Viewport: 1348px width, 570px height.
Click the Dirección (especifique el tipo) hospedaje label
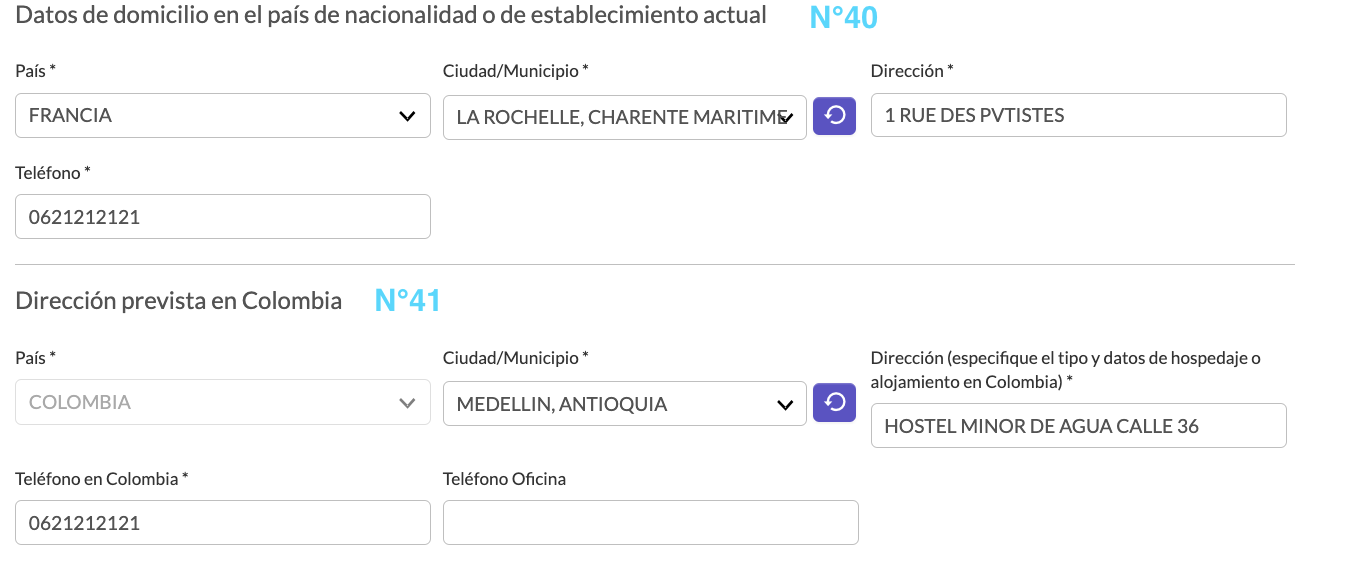[1066, 369]
